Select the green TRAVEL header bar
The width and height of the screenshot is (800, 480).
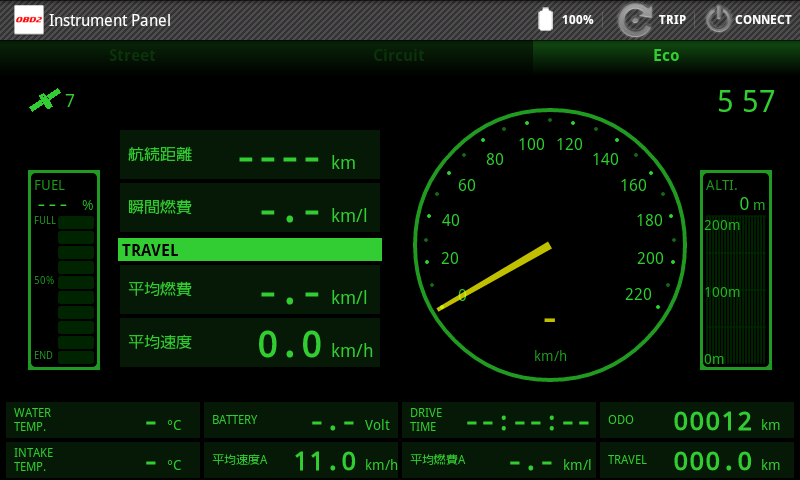coord(250,249)
